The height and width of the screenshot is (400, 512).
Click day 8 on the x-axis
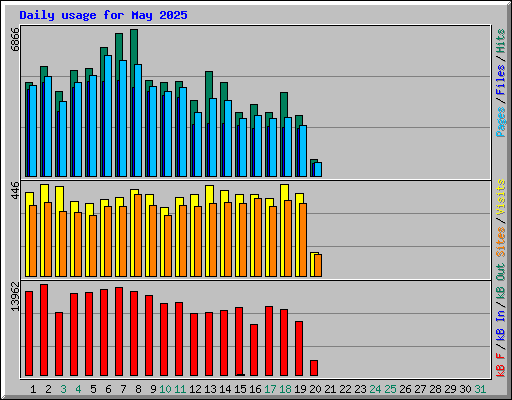click(x=138, y=389)
